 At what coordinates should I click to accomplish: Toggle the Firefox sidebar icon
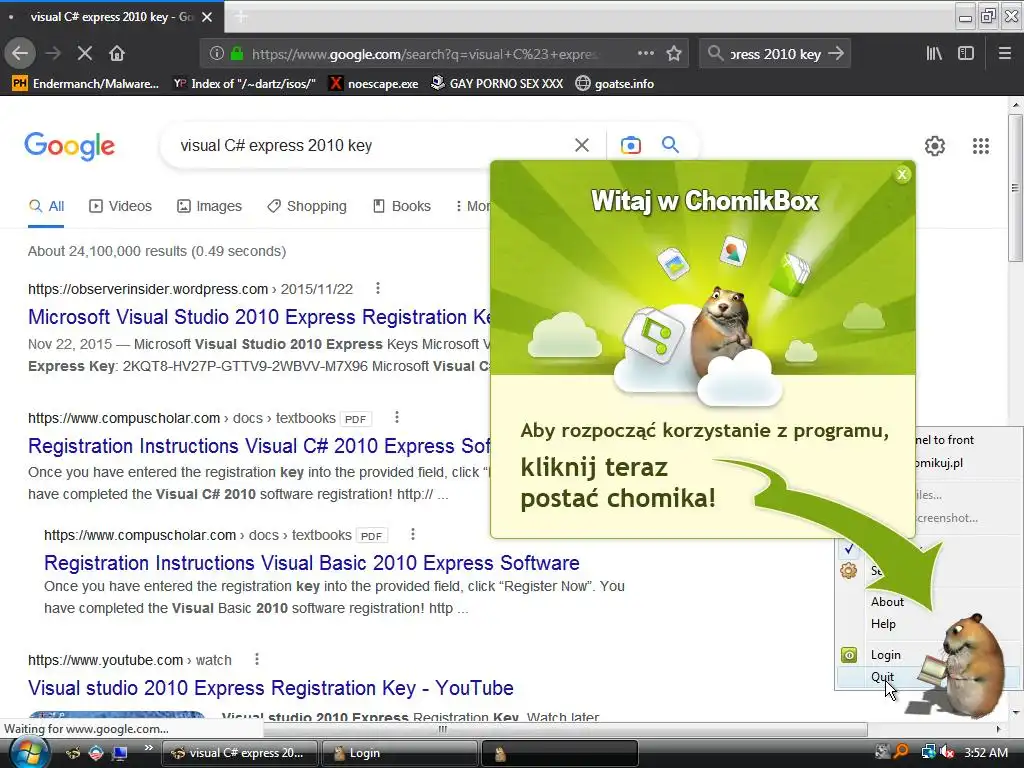[966, 54]
